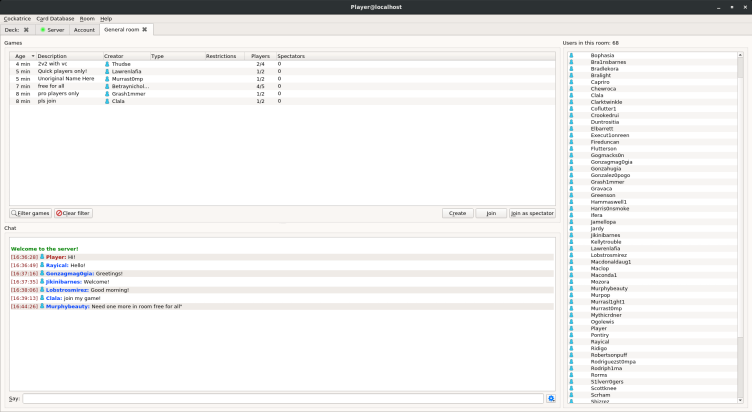Sort games by the Age column arrow

[32, 56]
